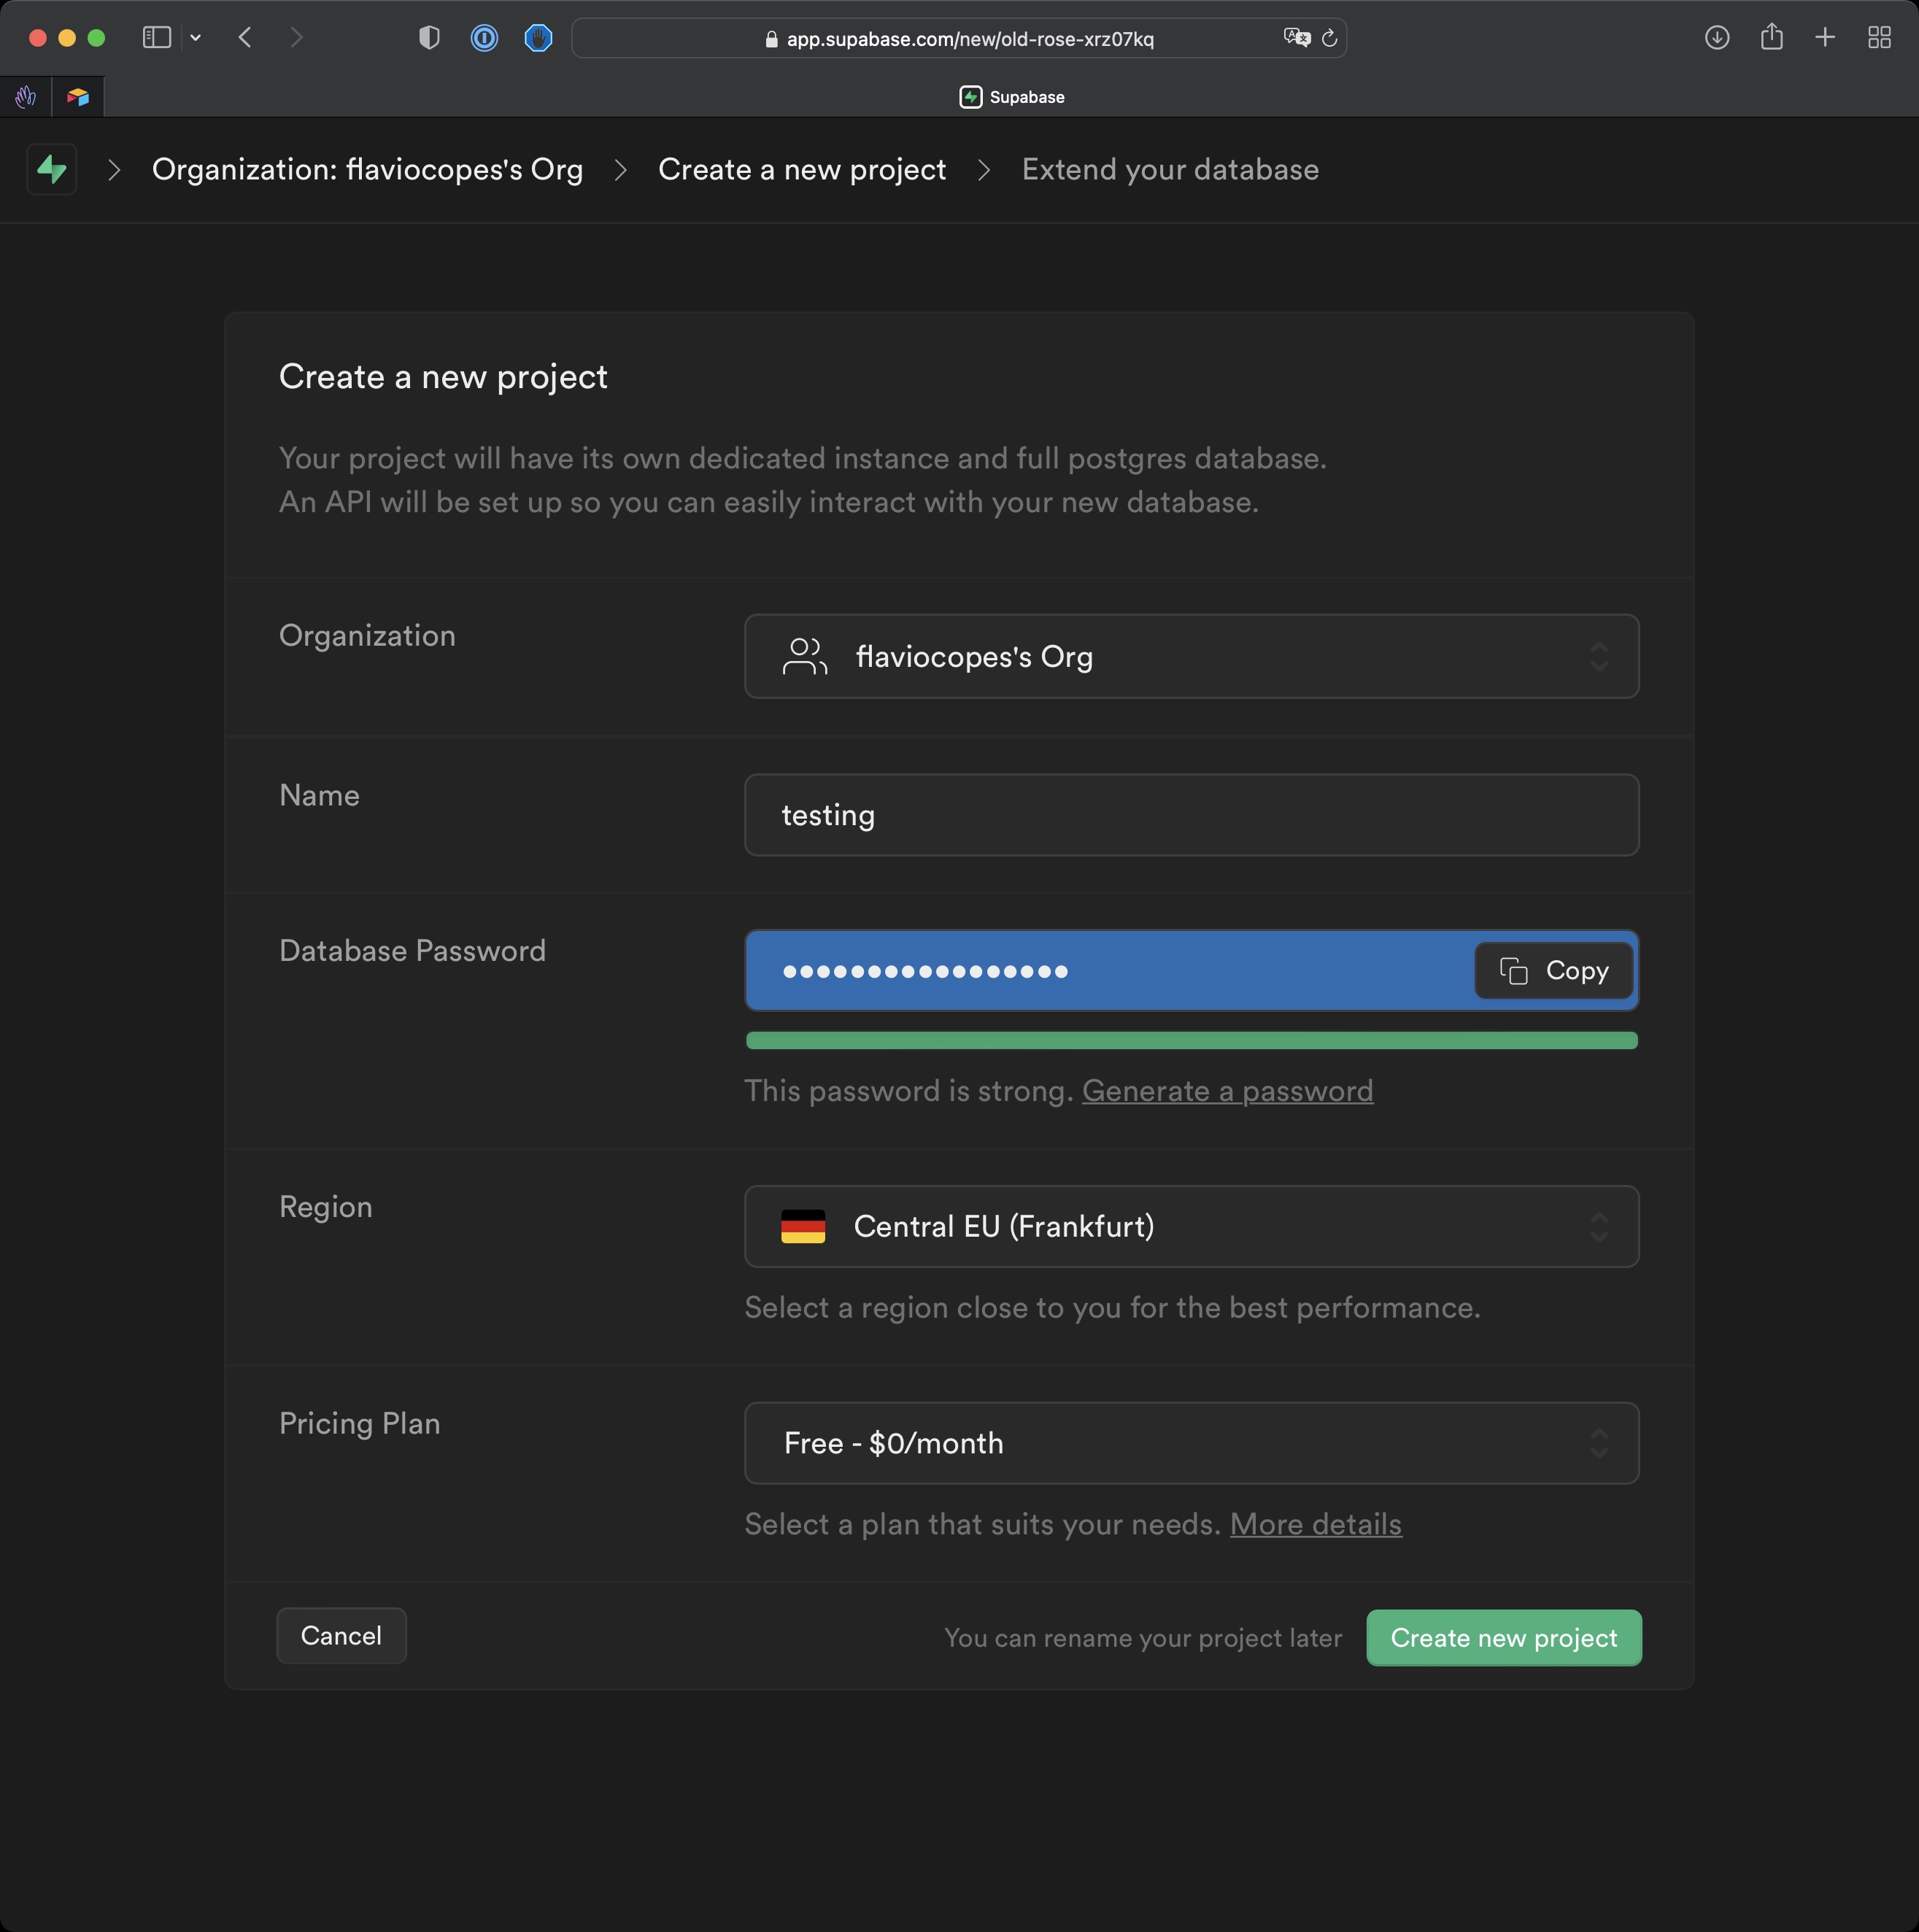Click the Share icon in Safari toolbar
Viewport: 1919px width, 1932px height.
(x=1771, y=38)
